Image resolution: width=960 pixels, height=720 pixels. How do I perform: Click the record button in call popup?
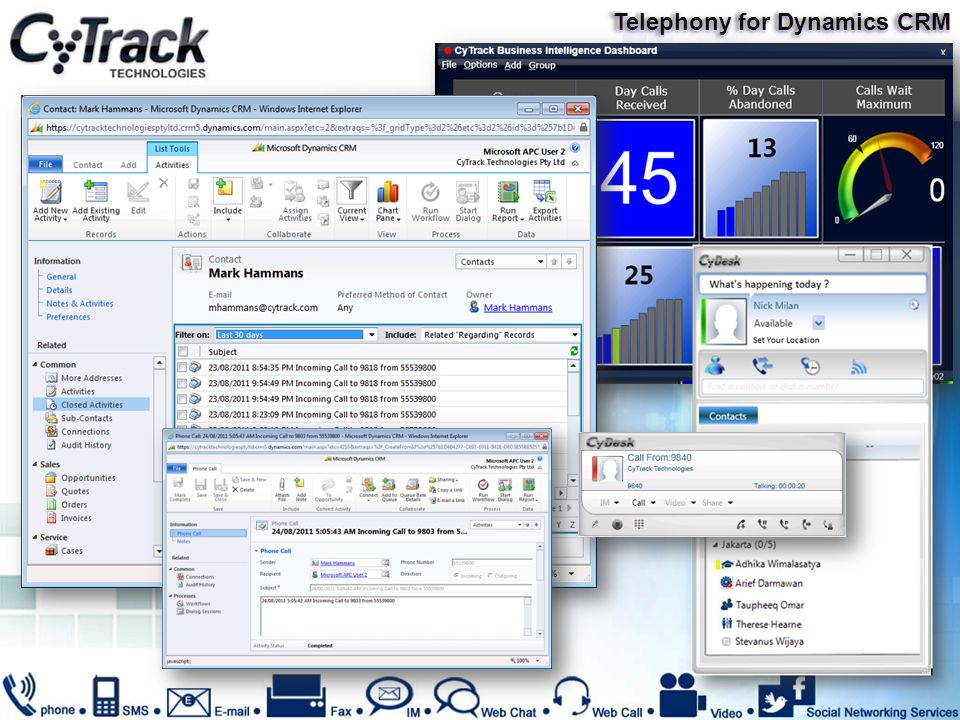tap(617, 524)
